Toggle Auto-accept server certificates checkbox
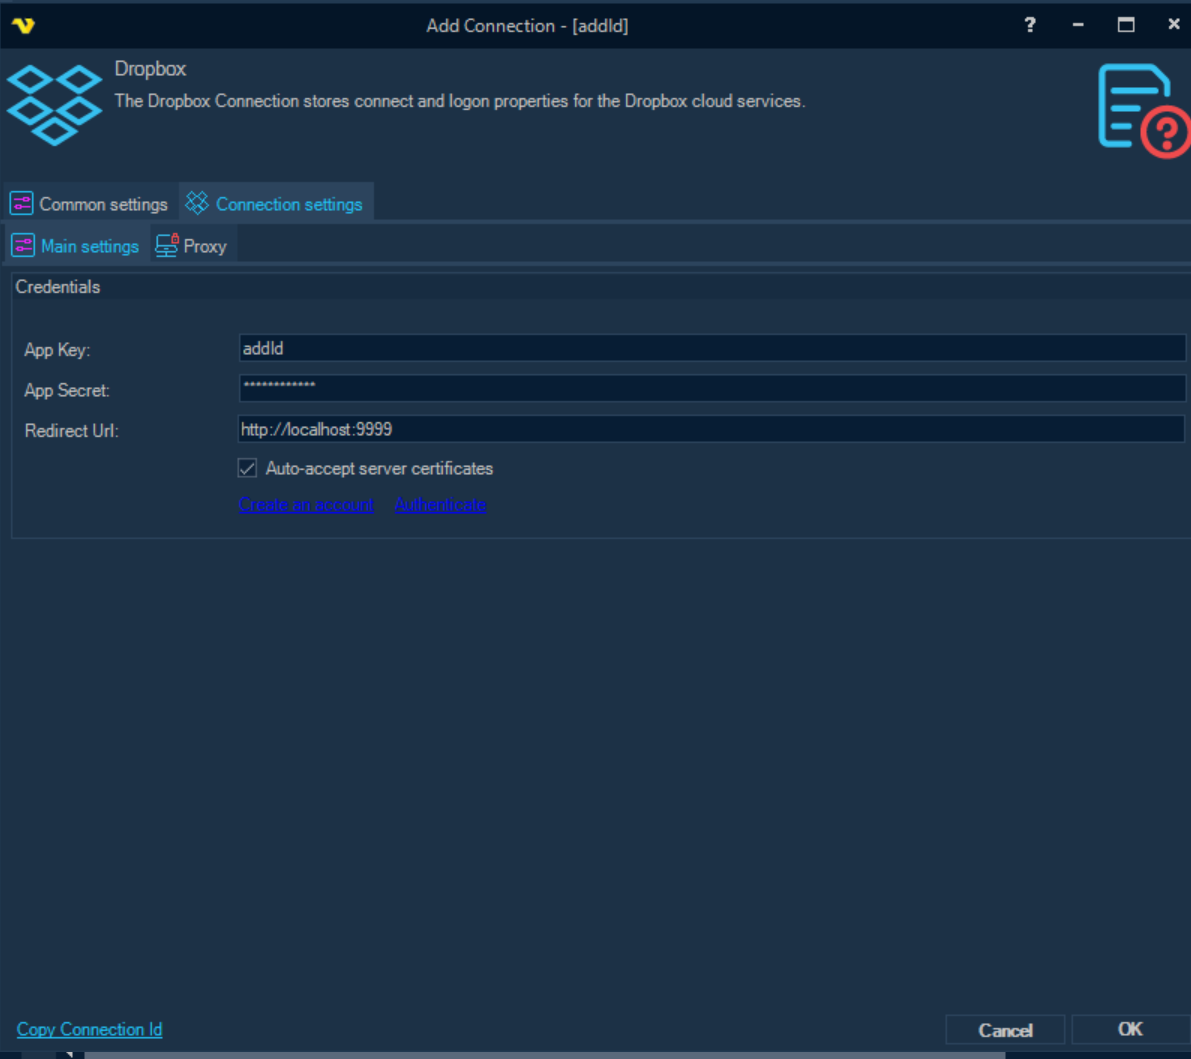 point(247,468)
